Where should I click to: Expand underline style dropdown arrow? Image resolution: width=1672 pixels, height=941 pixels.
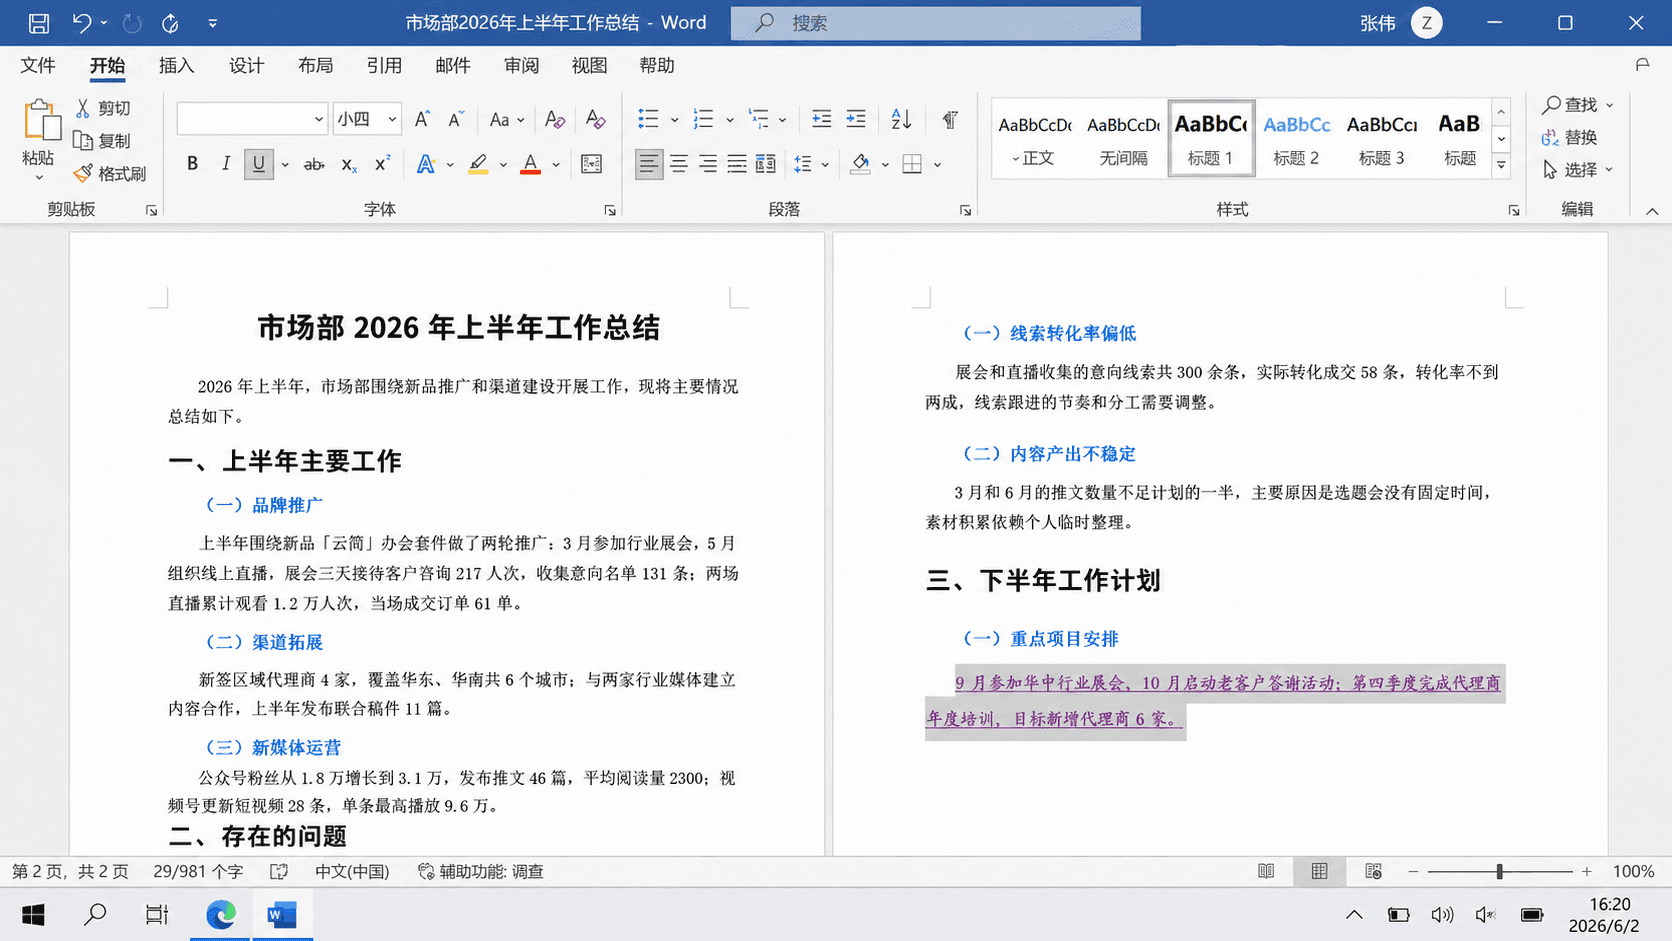point(285,164)
